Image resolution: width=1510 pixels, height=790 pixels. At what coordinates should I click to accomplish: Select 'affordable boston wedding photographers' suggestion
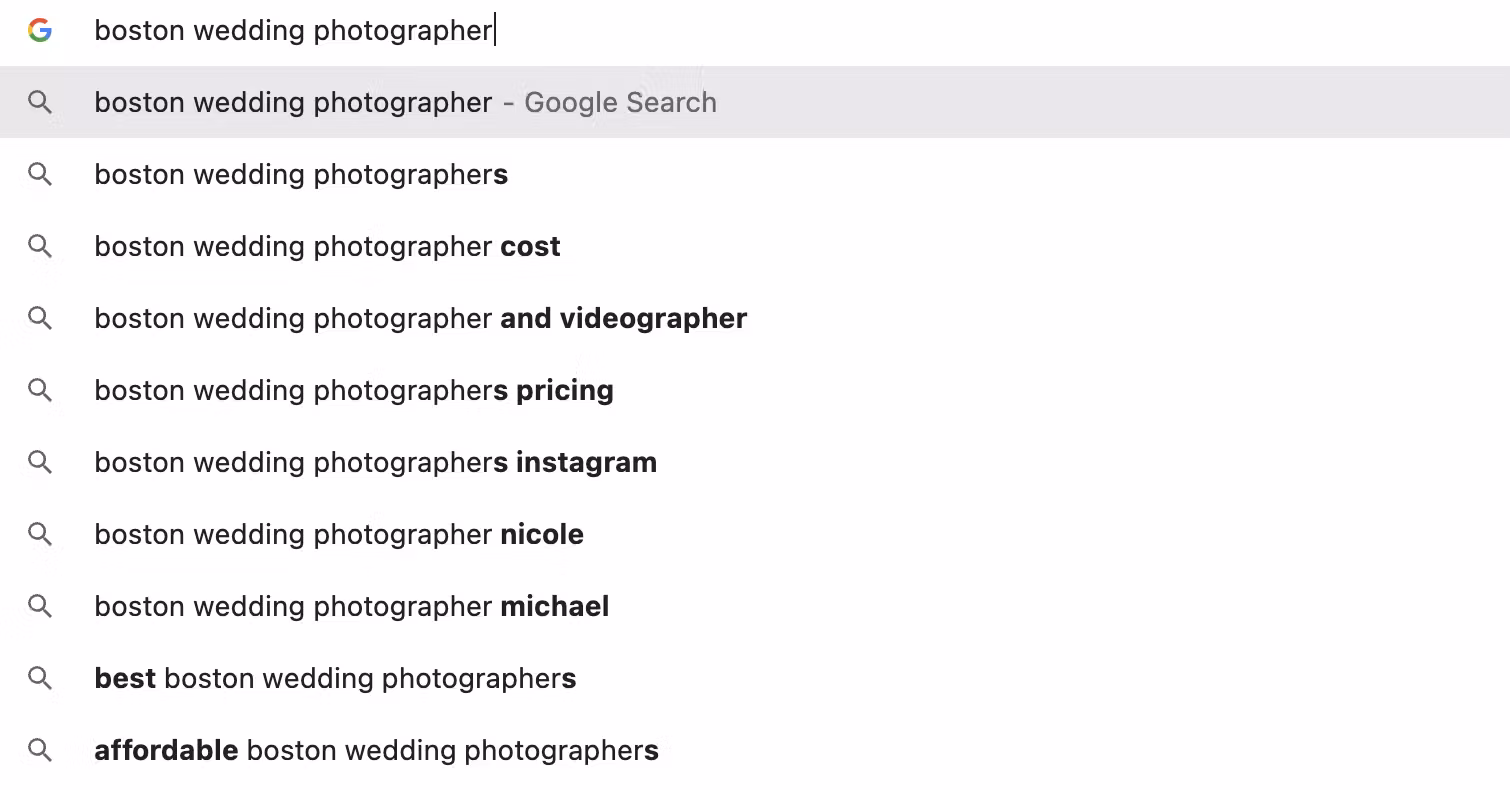click(376, 750)
